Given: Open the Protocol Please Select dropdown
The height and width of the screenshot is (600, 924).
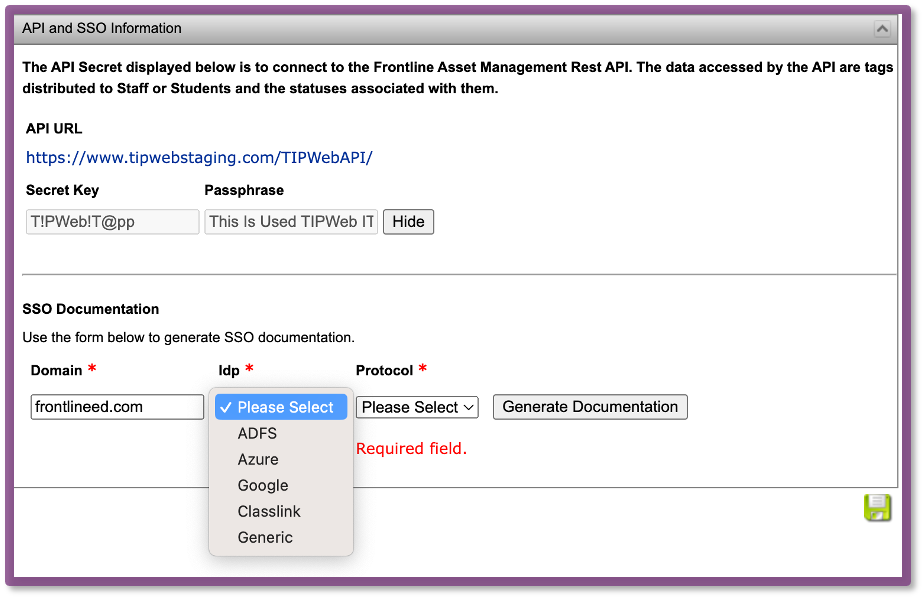Looking at the screenshot, I should point(417,407).
